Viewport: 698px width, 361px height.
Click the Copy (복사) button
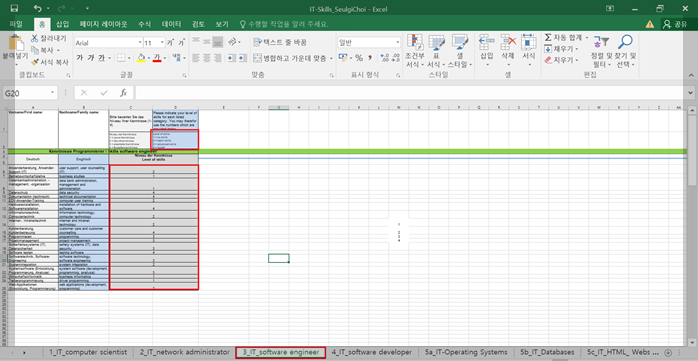click(42, 50)
